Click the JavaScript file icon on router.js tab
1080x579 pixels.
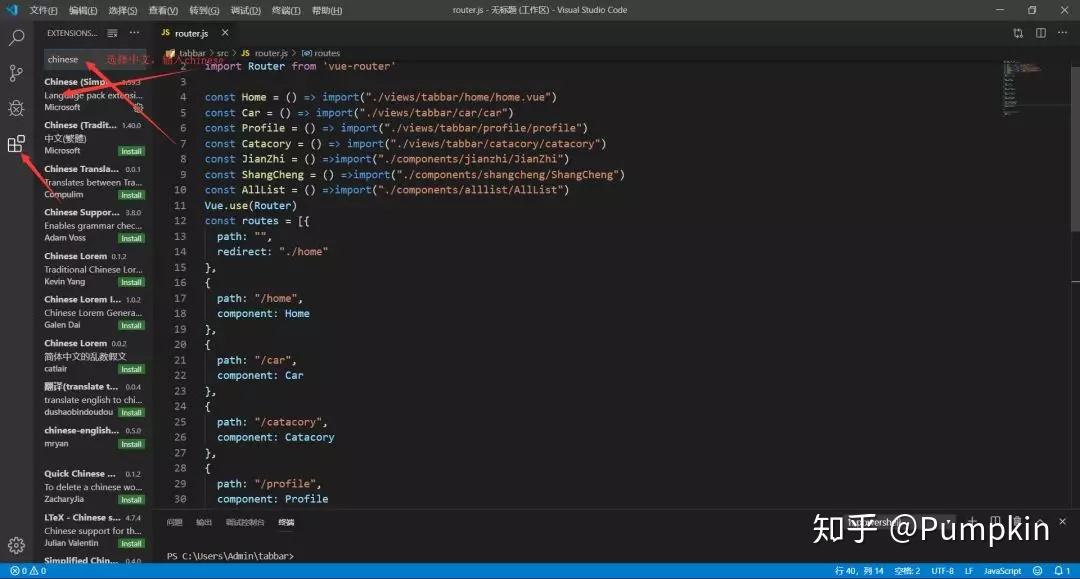pyautogui.click(x=166, y=32)
